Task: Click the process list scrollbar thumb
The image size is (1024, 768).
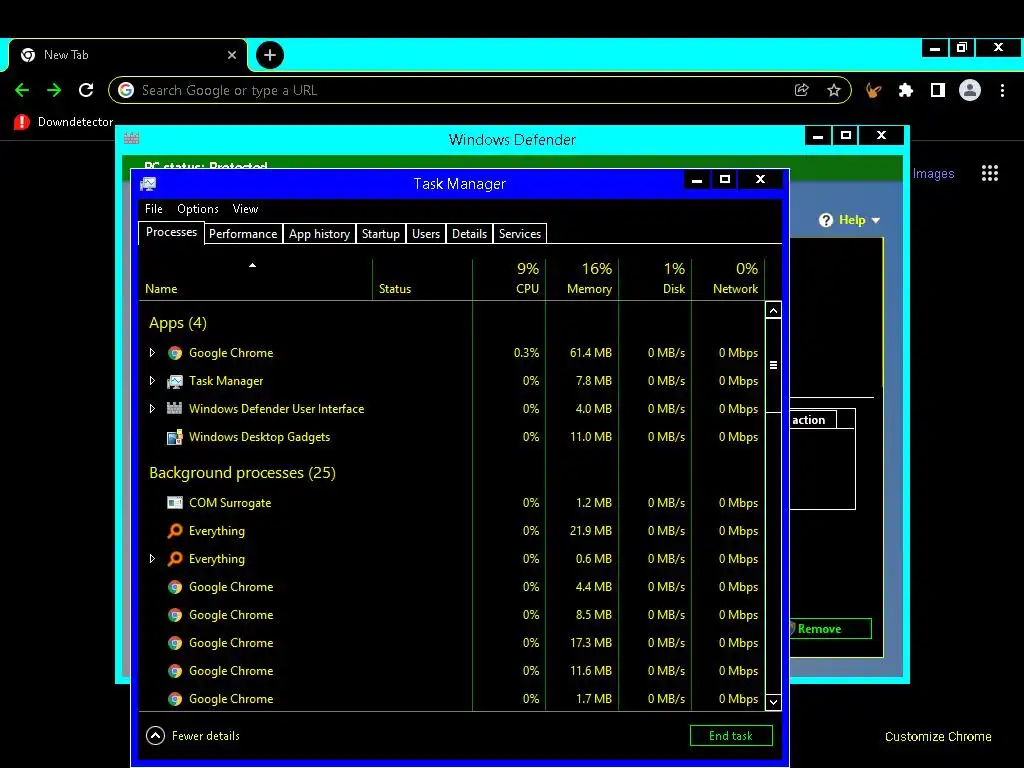Action: coord(773,366)
